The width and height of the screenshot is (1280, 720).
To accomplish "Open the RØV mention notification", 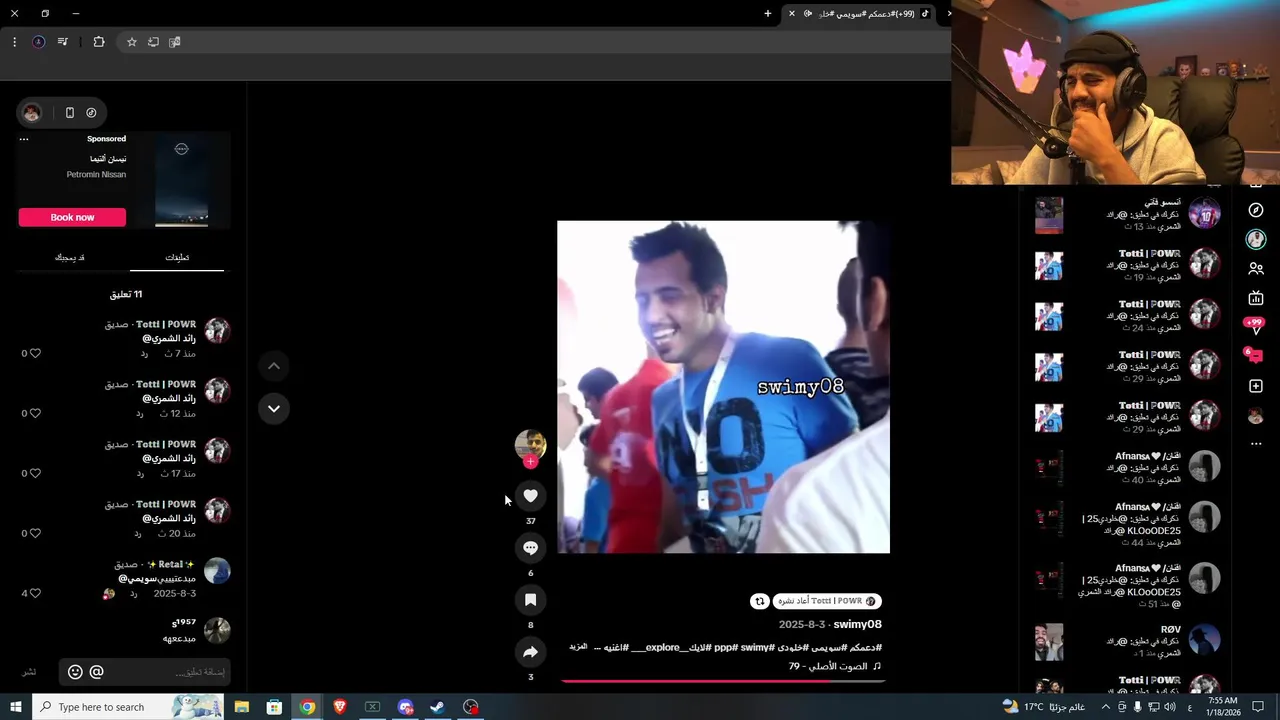I will (1128, 641).
